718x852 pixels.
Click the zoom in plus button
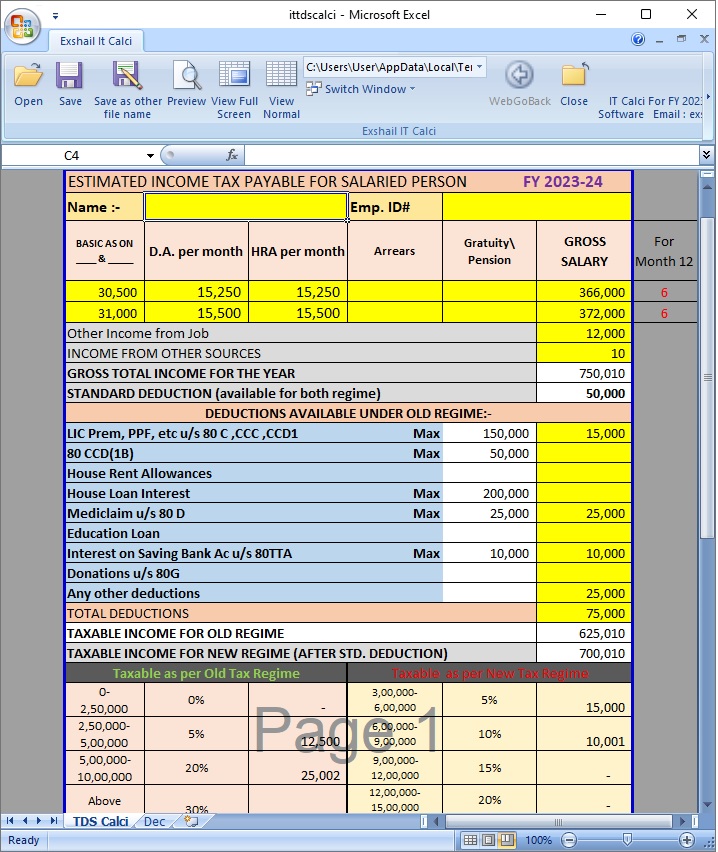pos(687,840)
